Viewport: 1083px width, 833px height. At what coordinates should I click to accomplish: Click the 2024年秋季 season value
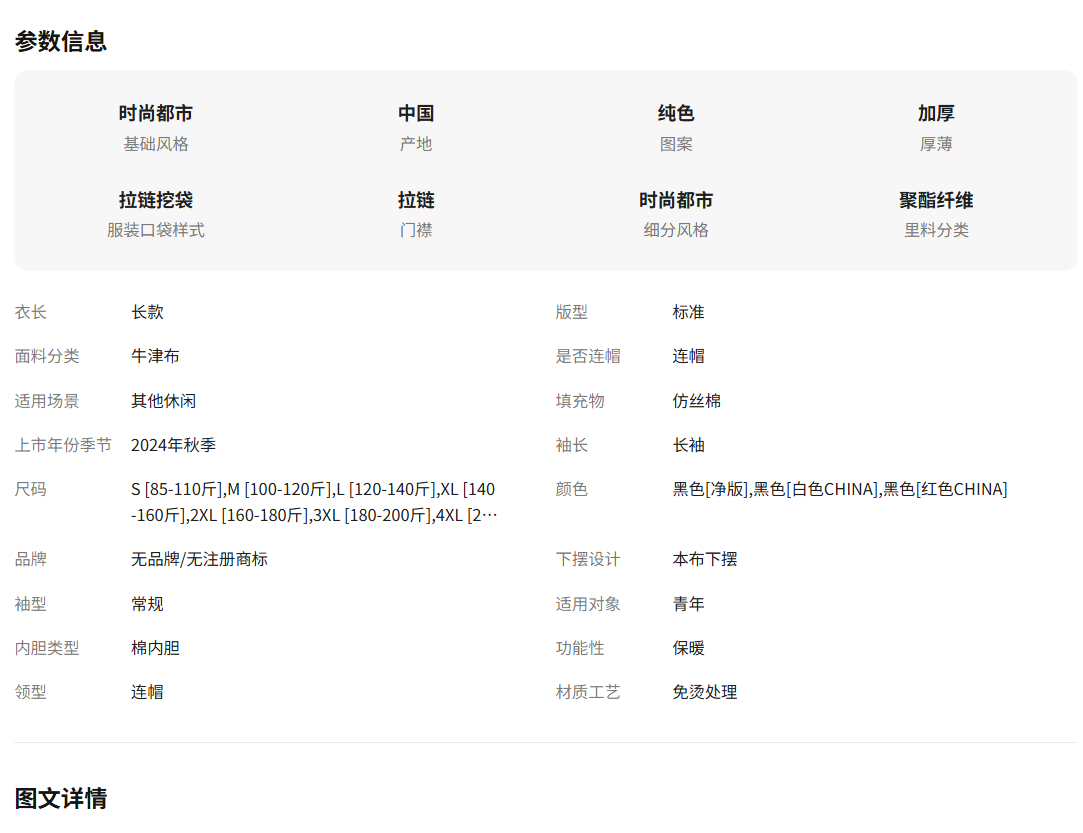coord(173,445)
